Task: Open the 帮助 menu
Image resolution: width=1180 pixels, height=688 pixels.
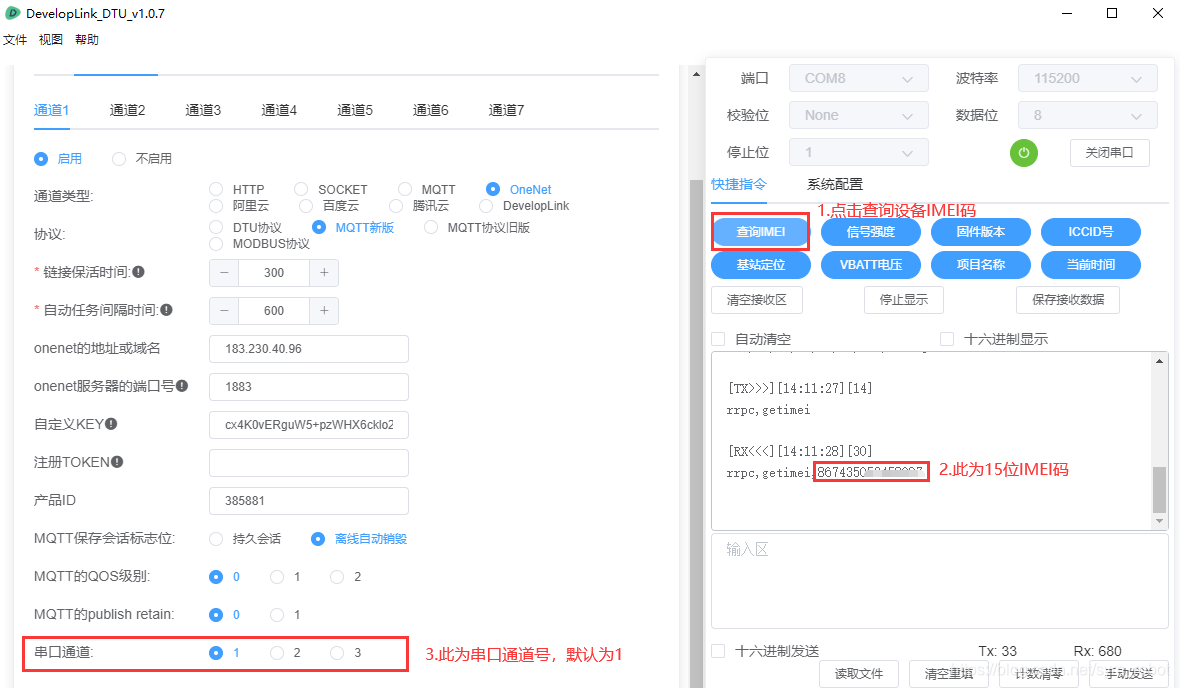Action: (85, 39)
